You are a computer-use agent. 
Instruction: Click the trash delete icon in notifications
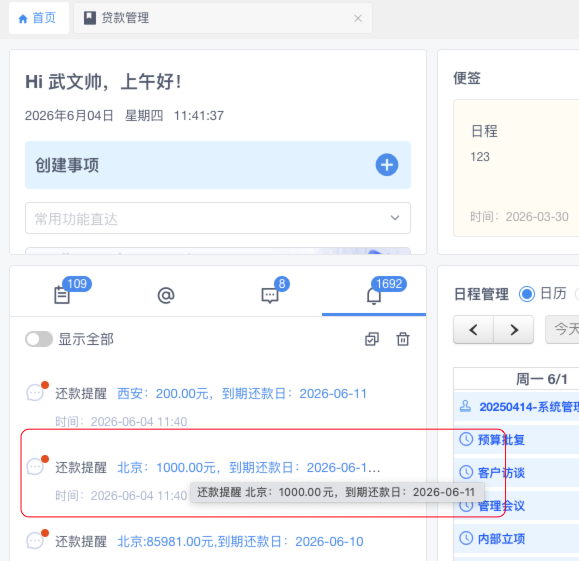[x=403, y=339]
